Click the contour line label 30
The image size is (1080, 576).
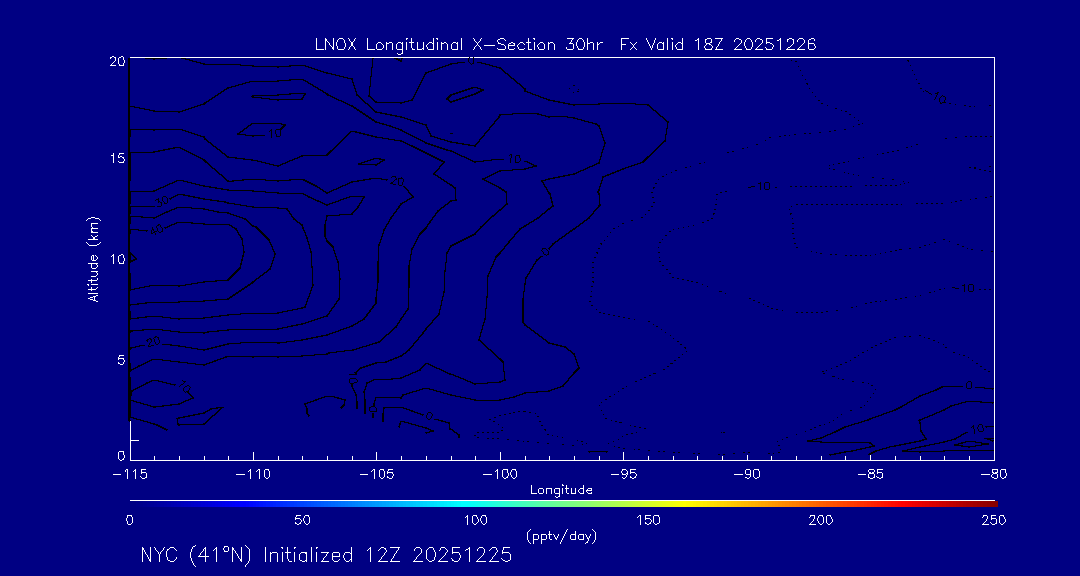pos(162,202)
